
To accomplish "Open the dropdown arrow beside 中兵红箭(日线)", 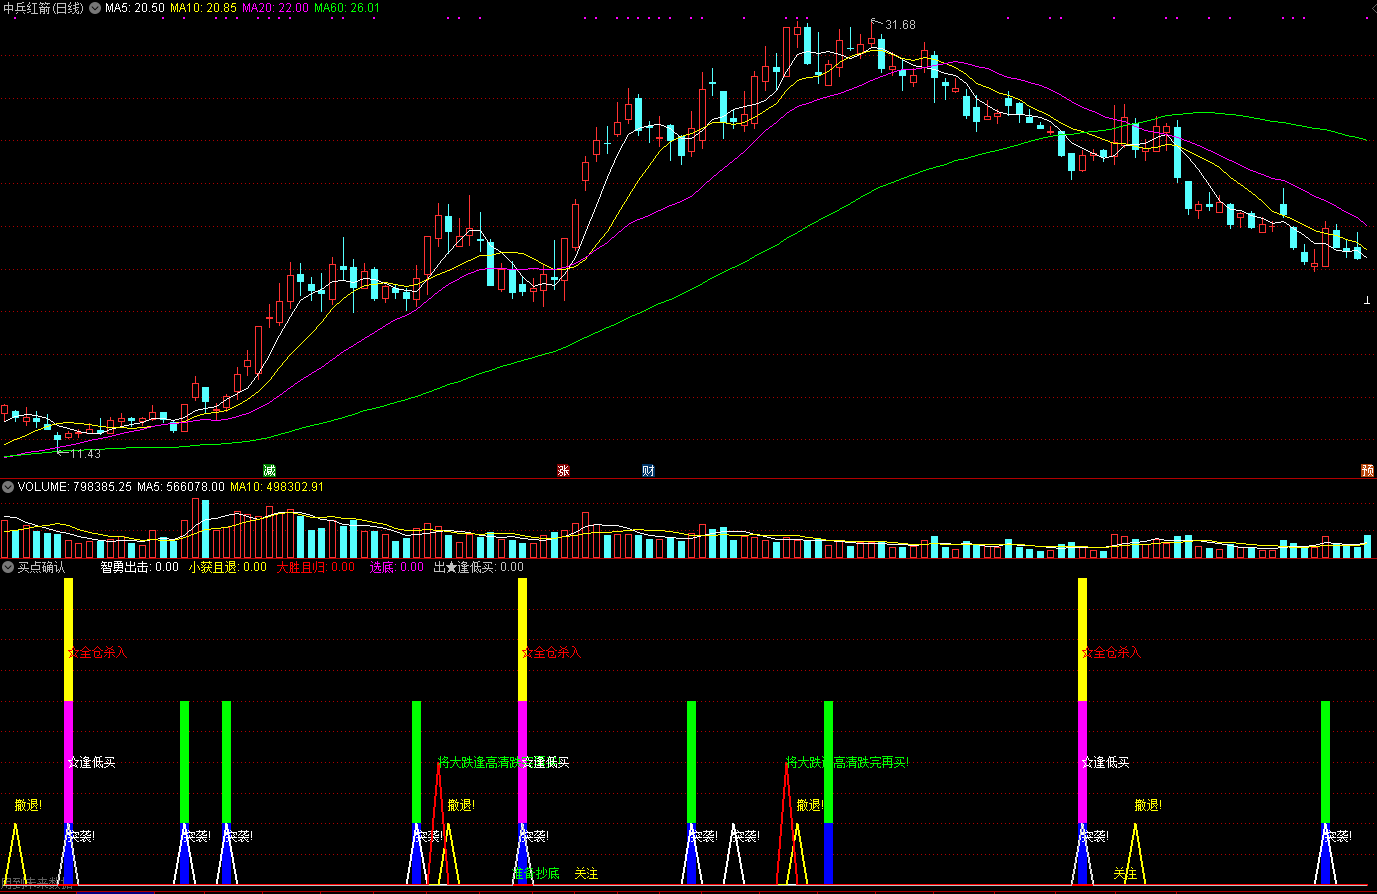I will coord(94,8).
